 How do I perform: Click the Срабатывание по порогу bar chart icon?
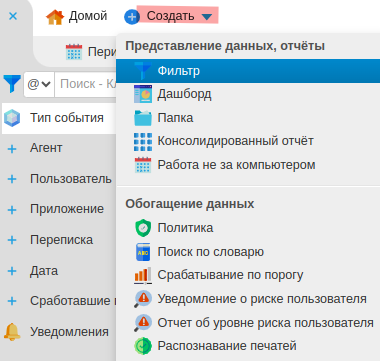pos(143,275)
